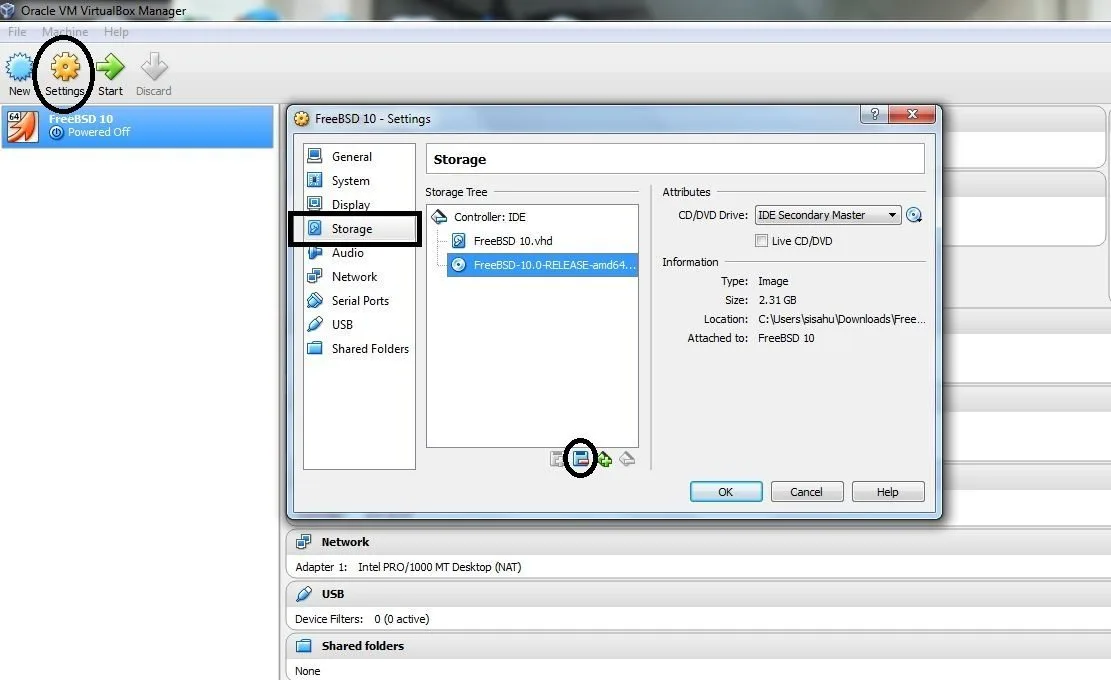Image resolution: width=1111 pixels, height=680 pixels.
Task: Click the green Add Controller icon
Action: pos(605,460)
